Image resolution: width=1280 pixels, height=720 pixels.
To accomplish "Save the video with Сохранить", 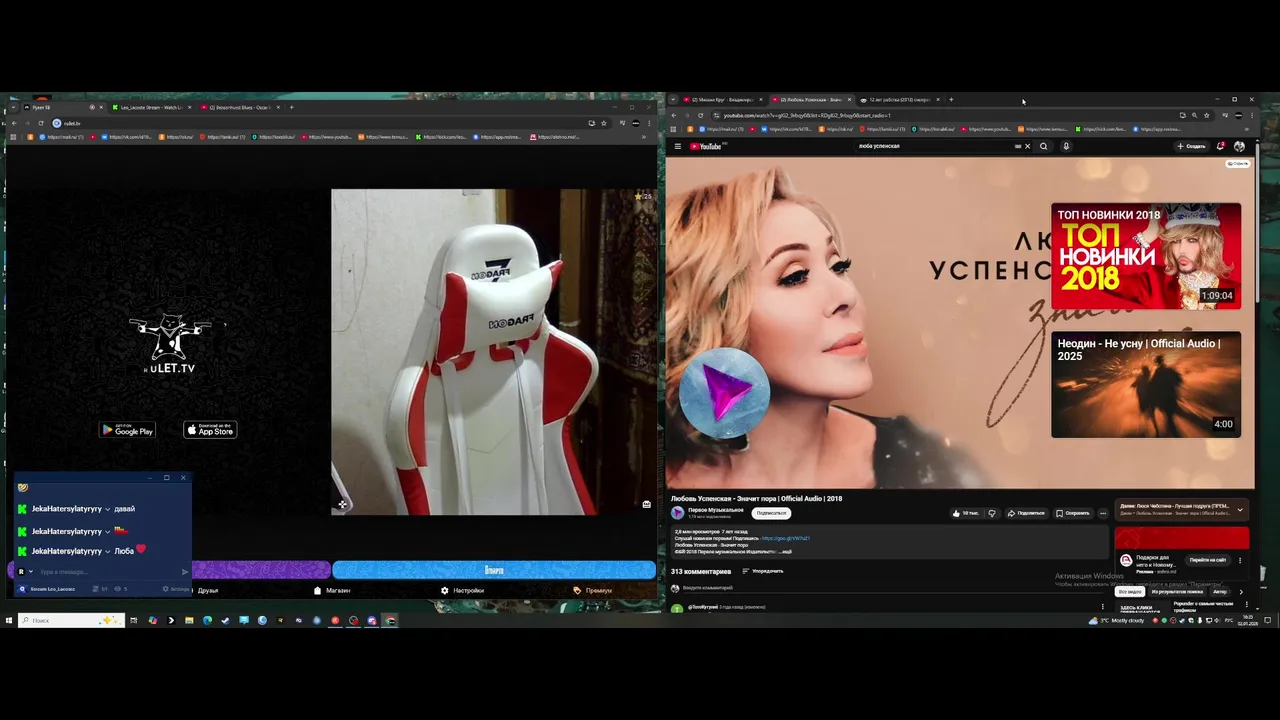I will pyautogui.click(x=1073, y=513).
